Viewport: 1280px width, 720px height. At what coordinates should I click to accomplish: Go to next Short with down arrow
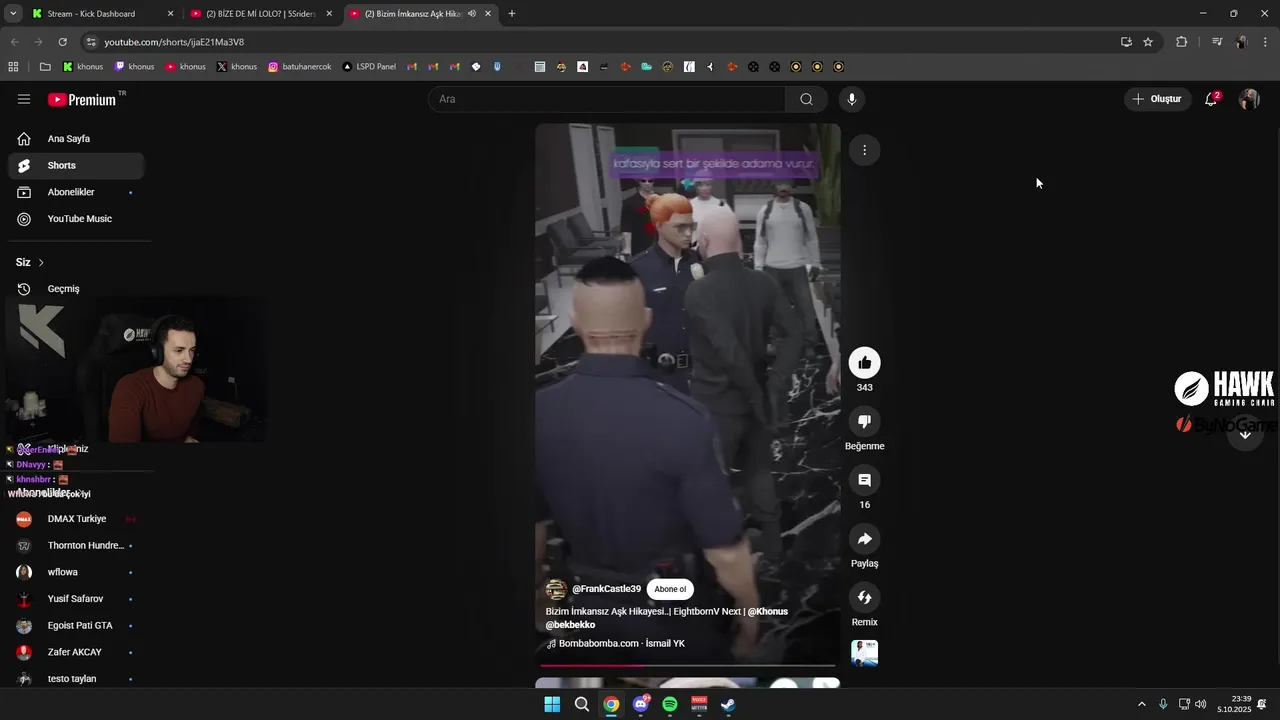tap(1245, 434)
